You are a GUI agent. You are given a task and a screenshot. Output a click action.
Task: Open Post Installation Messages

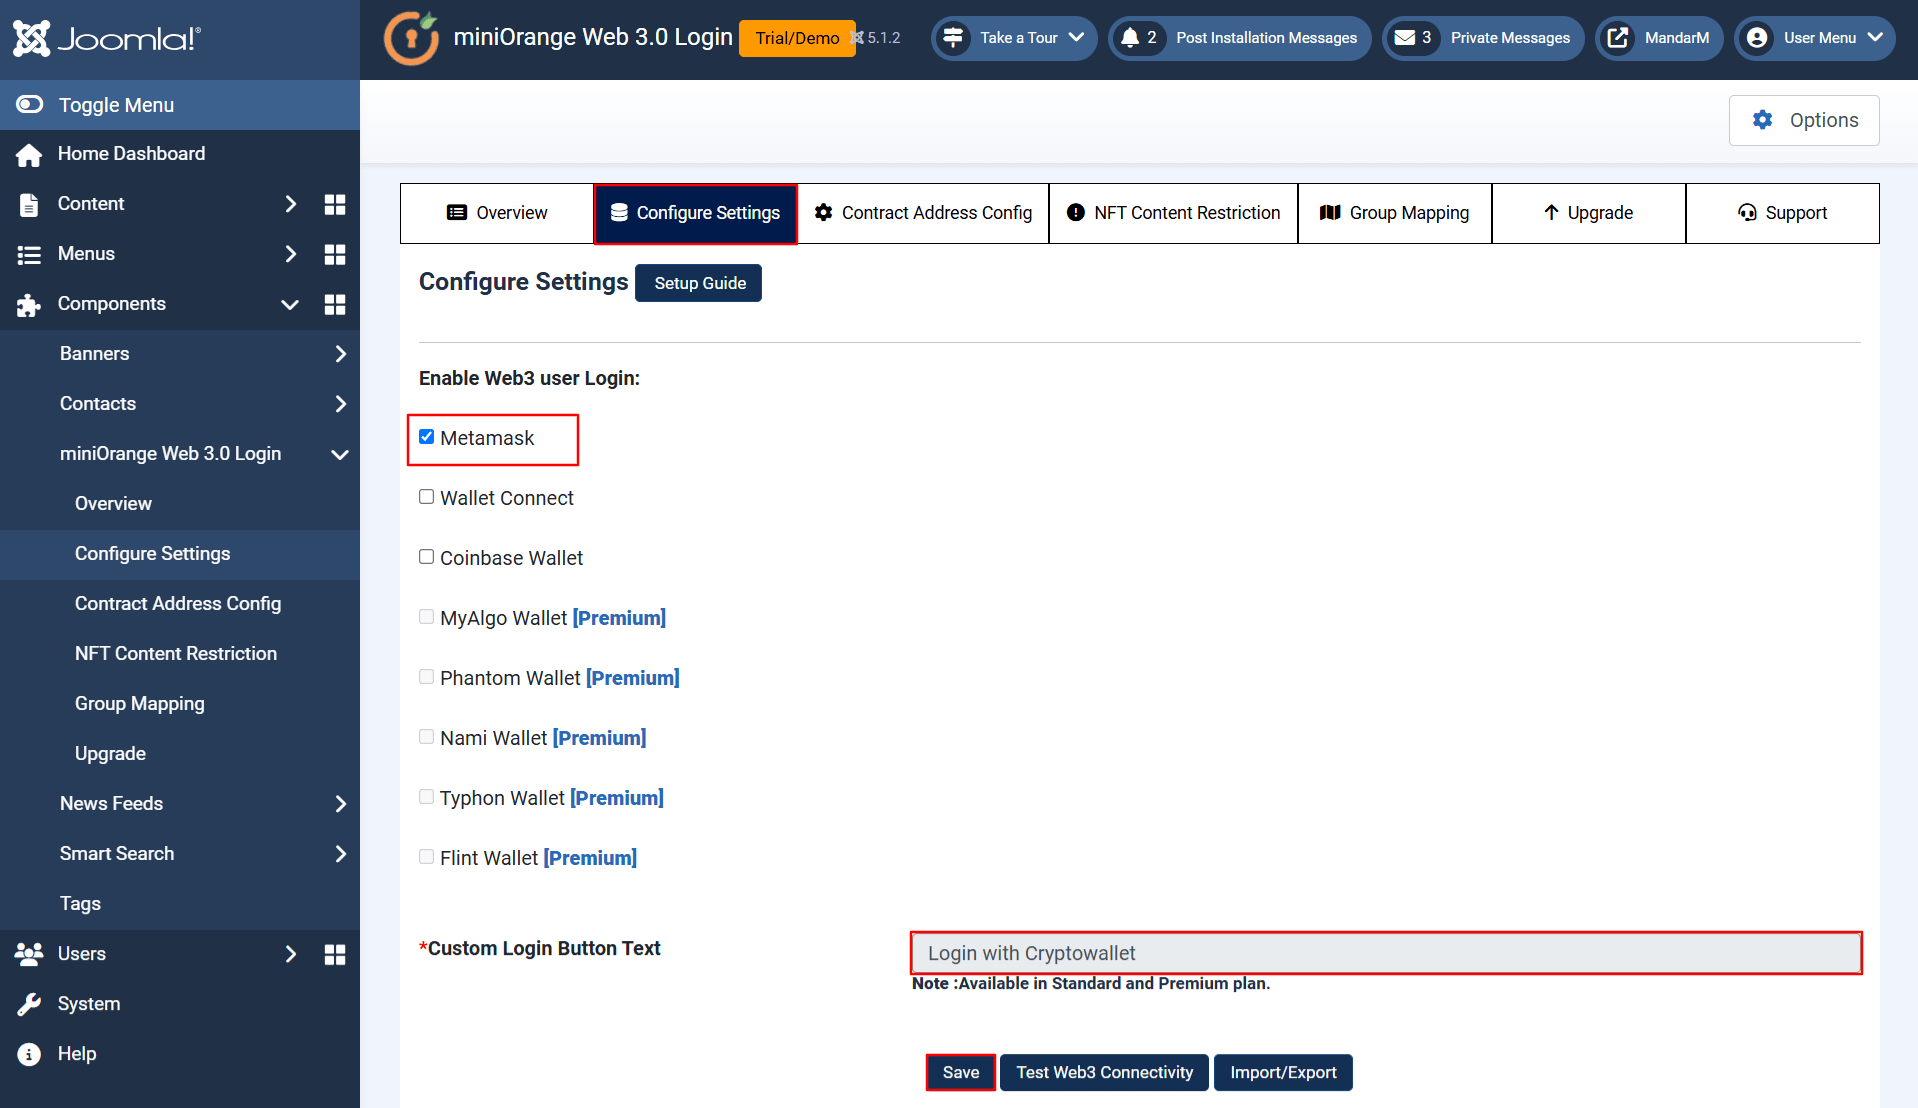pos(1240,38)
